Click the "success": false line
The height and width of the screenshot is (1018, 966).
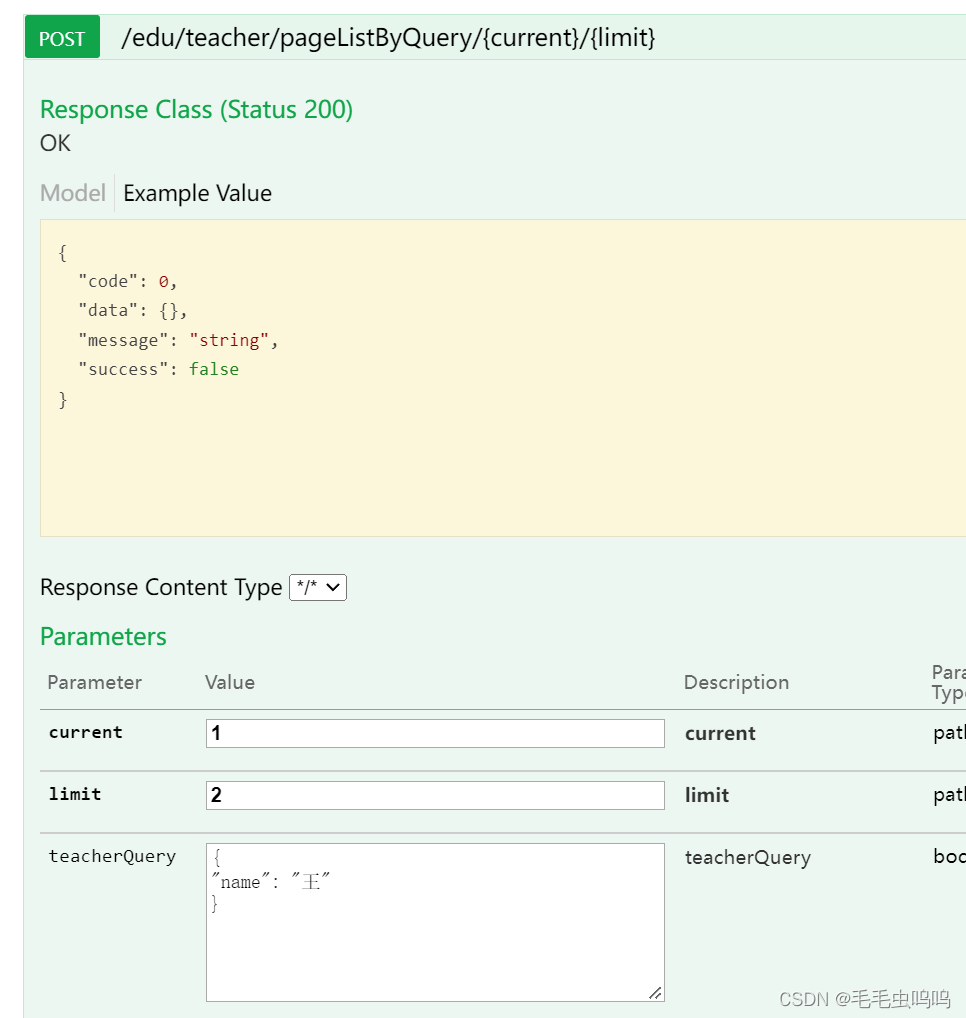(158, 369)
